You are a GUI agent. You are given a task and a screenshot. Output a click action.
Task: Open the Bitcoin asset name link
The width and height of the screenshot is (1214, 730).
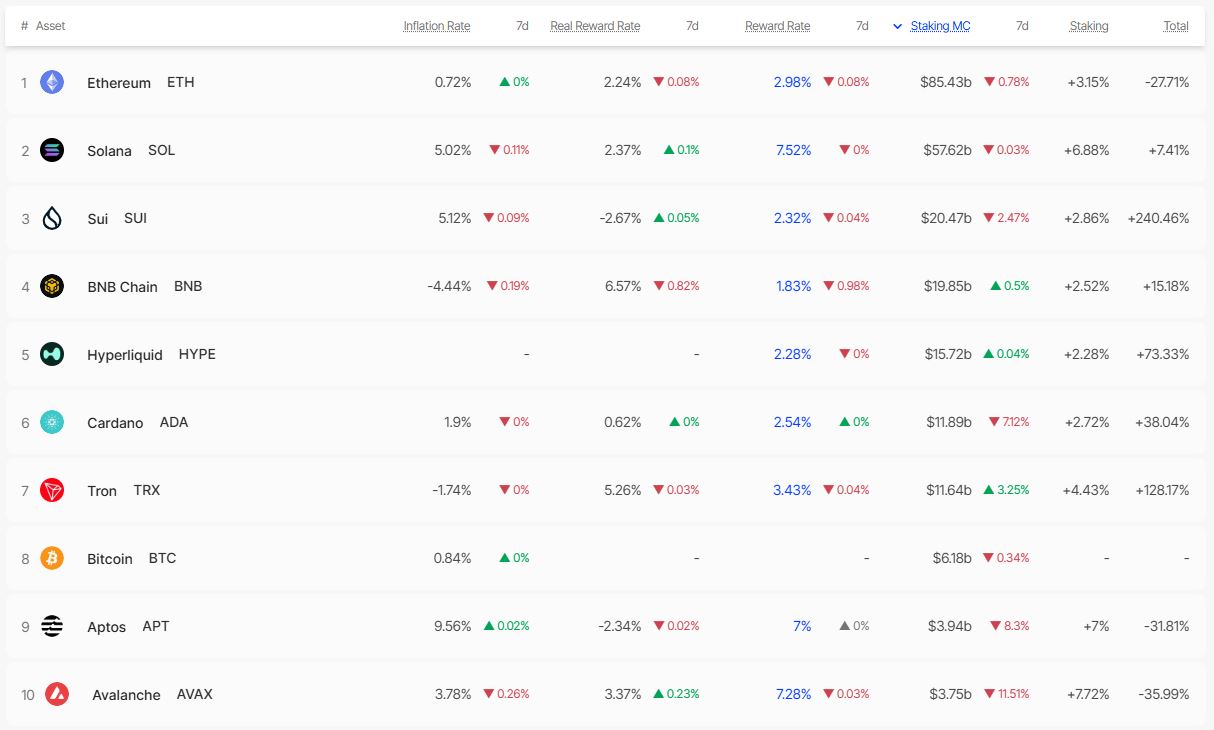[110, 559]
